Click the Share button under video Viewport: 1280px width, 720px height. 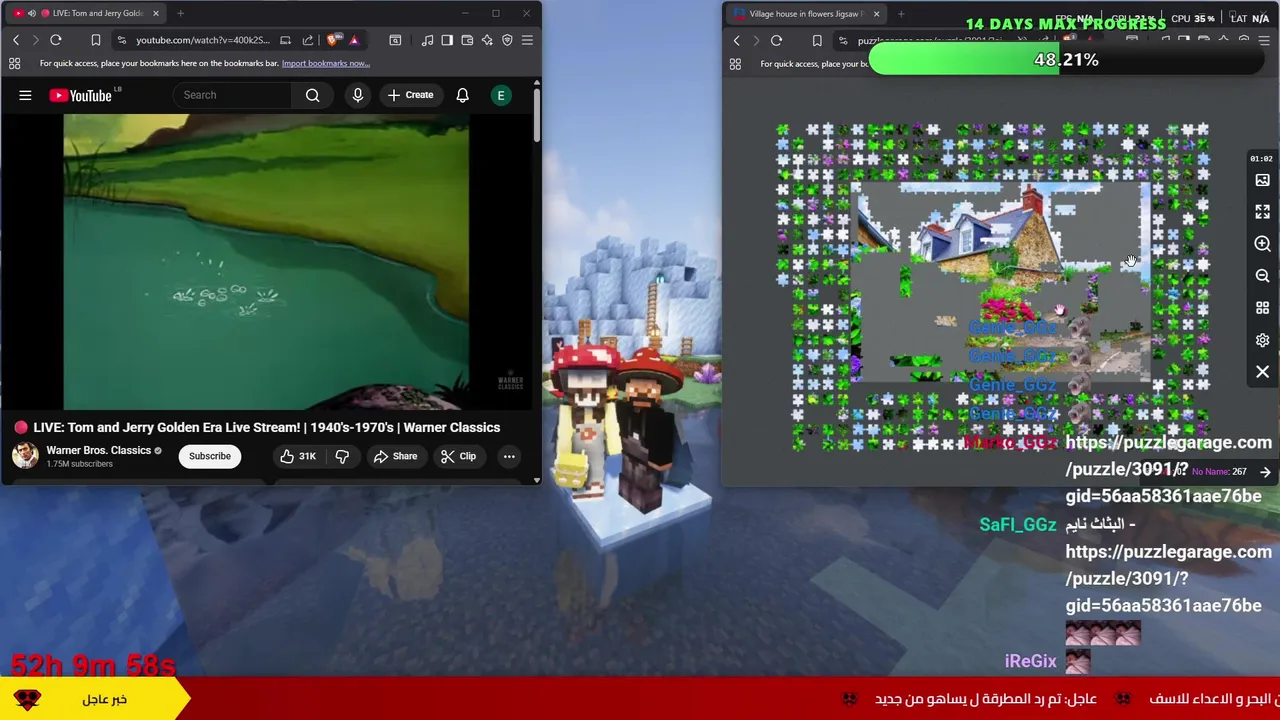(x=395, y=456)
